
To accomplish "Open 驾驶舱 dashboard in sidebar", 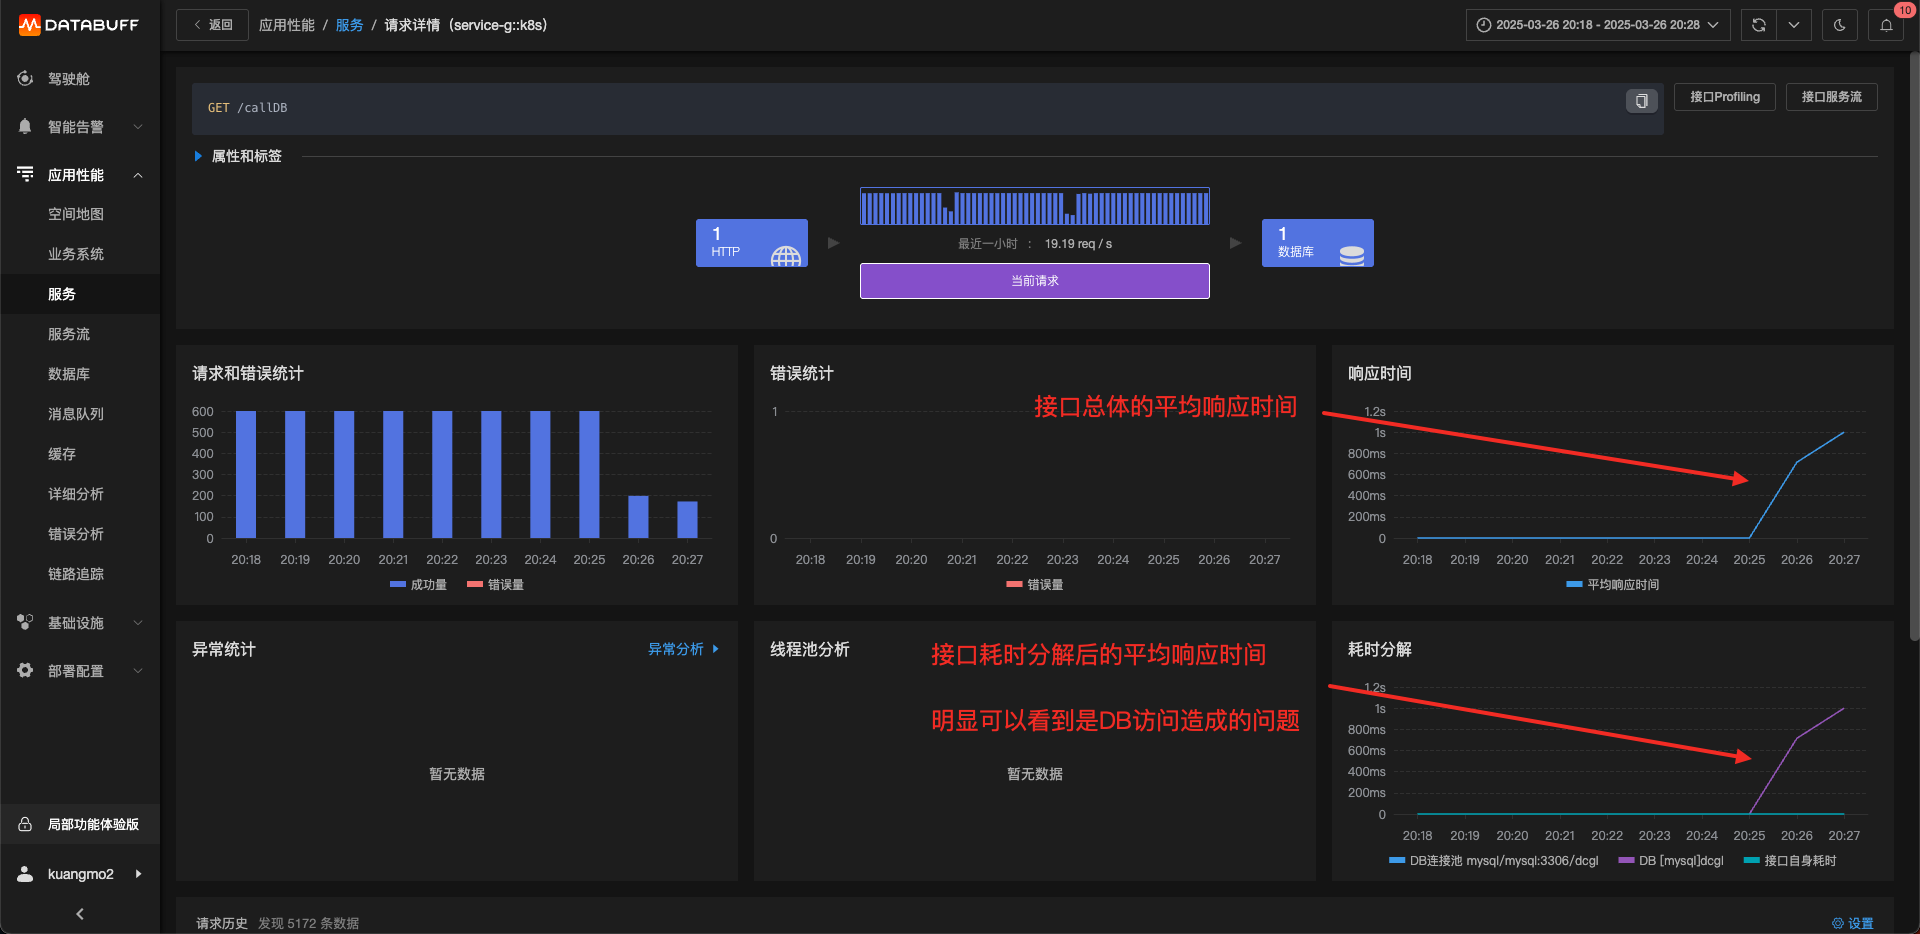I will 69,79.
